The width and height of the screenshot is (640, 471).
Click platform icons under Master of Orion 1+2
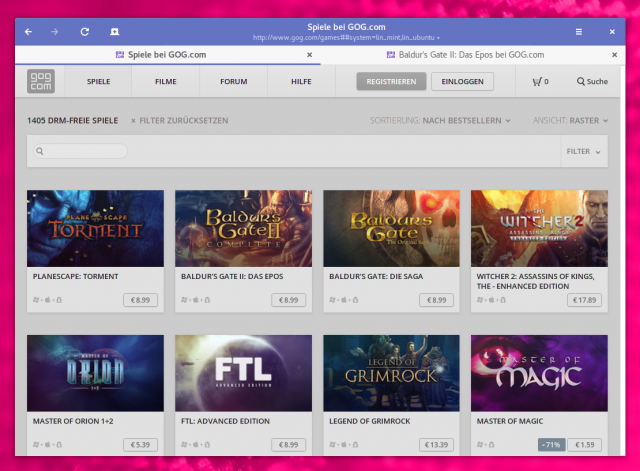coord(47,444)
